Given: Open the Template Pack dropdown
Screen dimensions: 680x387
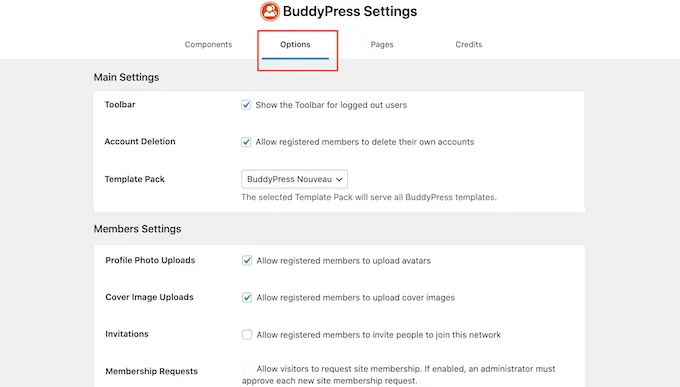Looking at the screenshot, I should 294,179.
